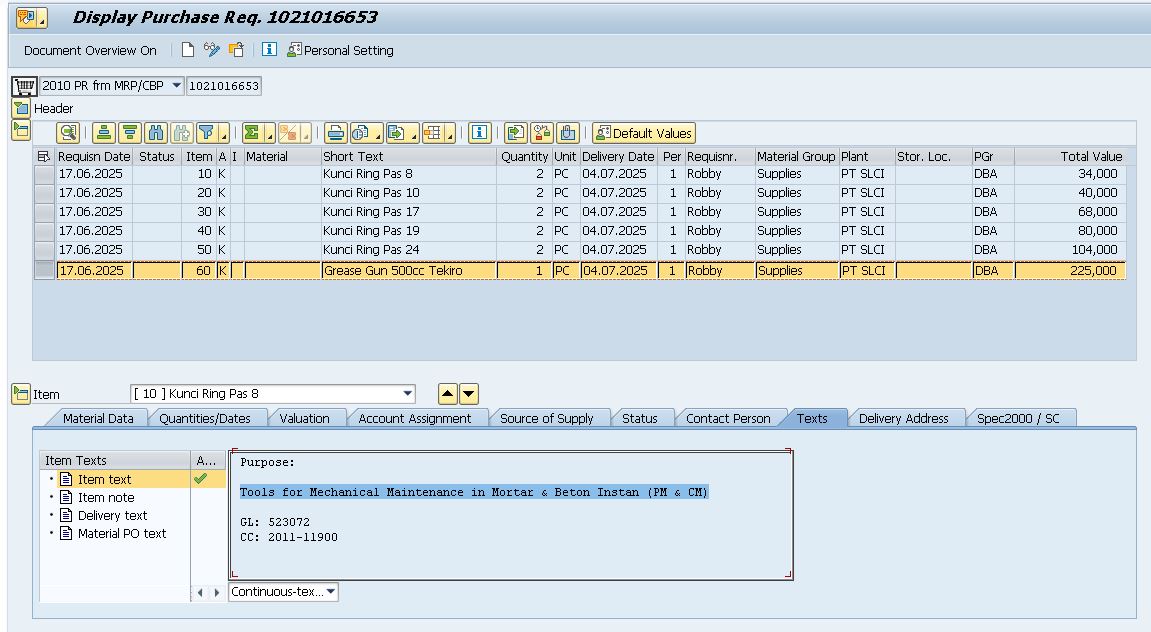Image resolution: width=1151 pixels, height=632 pixels.
Task: Select the Texts tab
Action: pyautogui.click(x=812, y=418)
